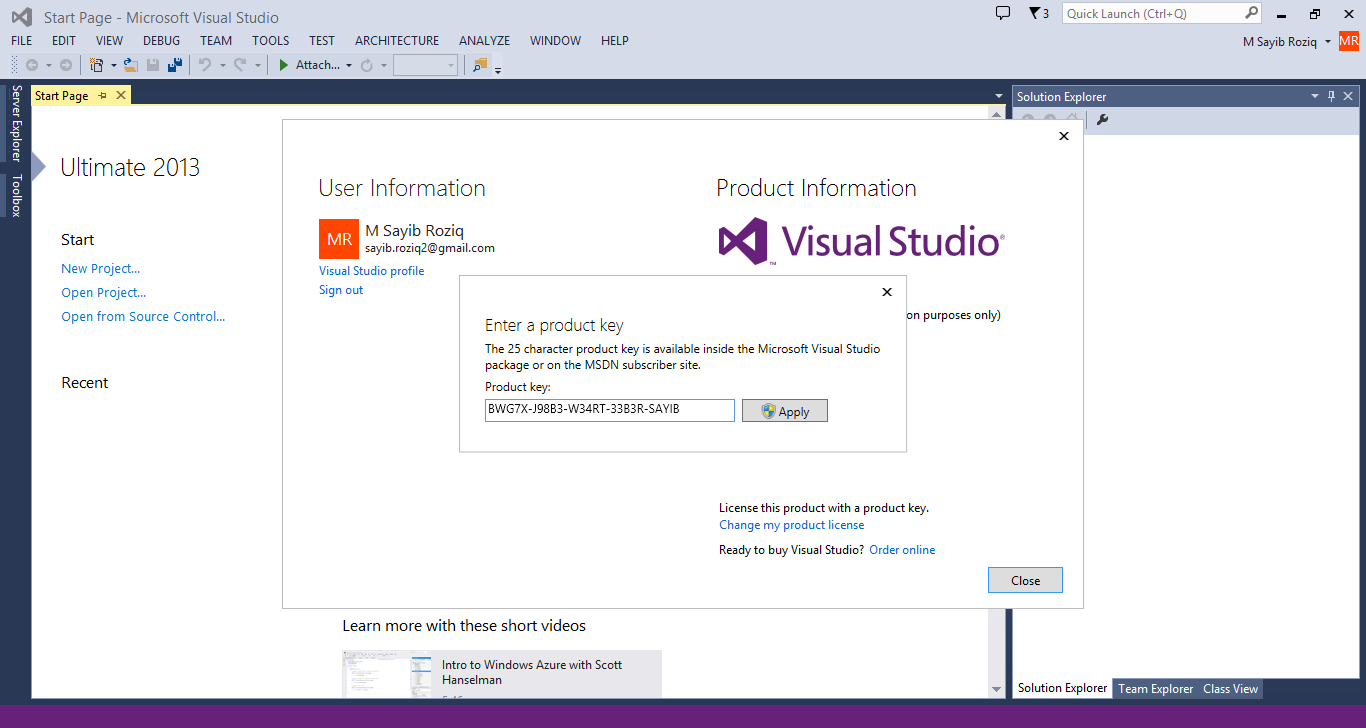This screenshot has width=1366, height=728.
Task: Expand the Attach dropdown arrow
Action: 349,65
